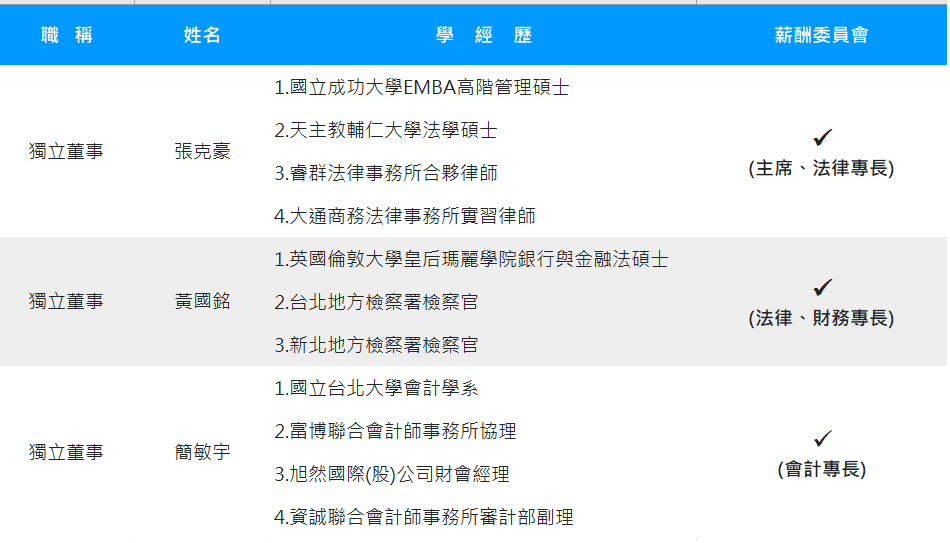Click the checkmark in 簡敏宇's committee cell
This screenshot has height=543, width=950.
click(822, 438)
